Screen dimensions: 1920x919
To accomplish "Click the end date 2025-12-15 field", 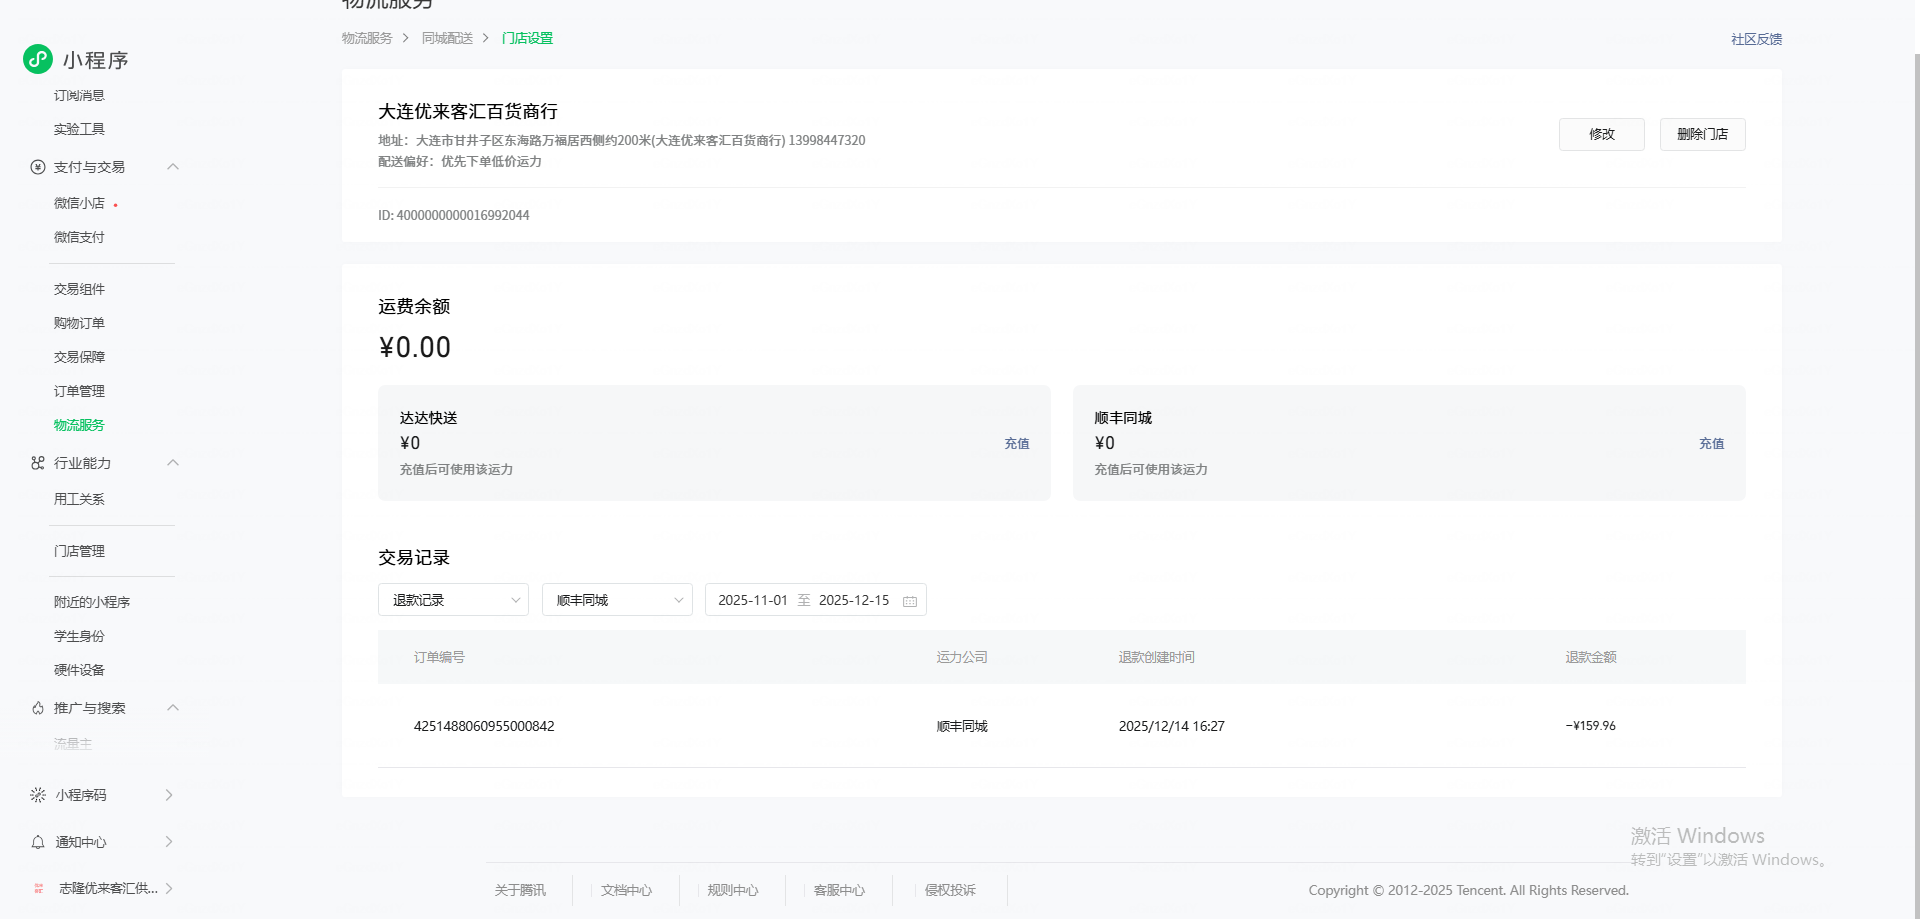I will [x=854, y=600].
